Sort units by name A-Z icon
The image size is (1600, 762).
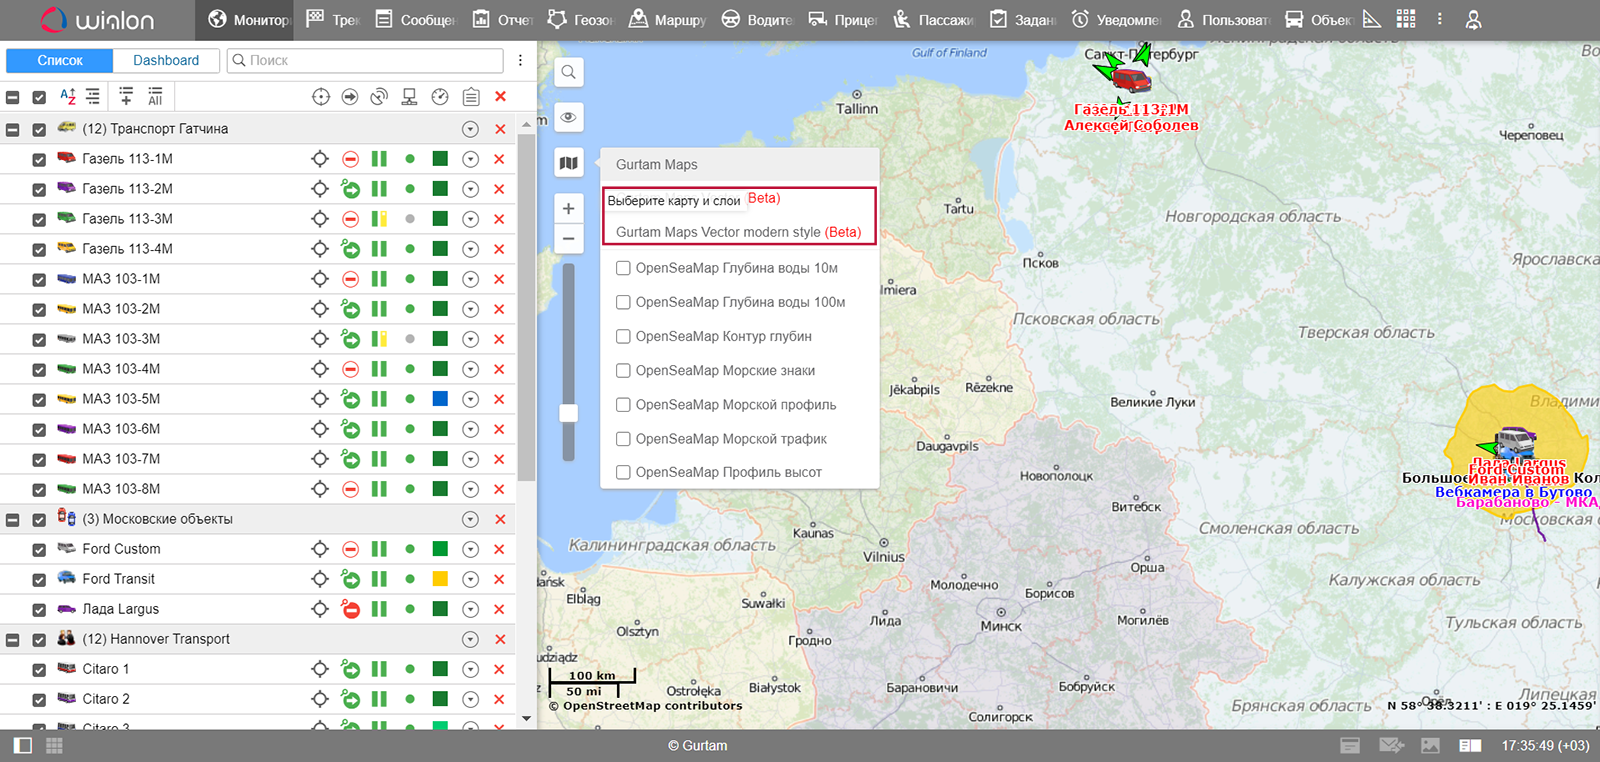[67, 96]
